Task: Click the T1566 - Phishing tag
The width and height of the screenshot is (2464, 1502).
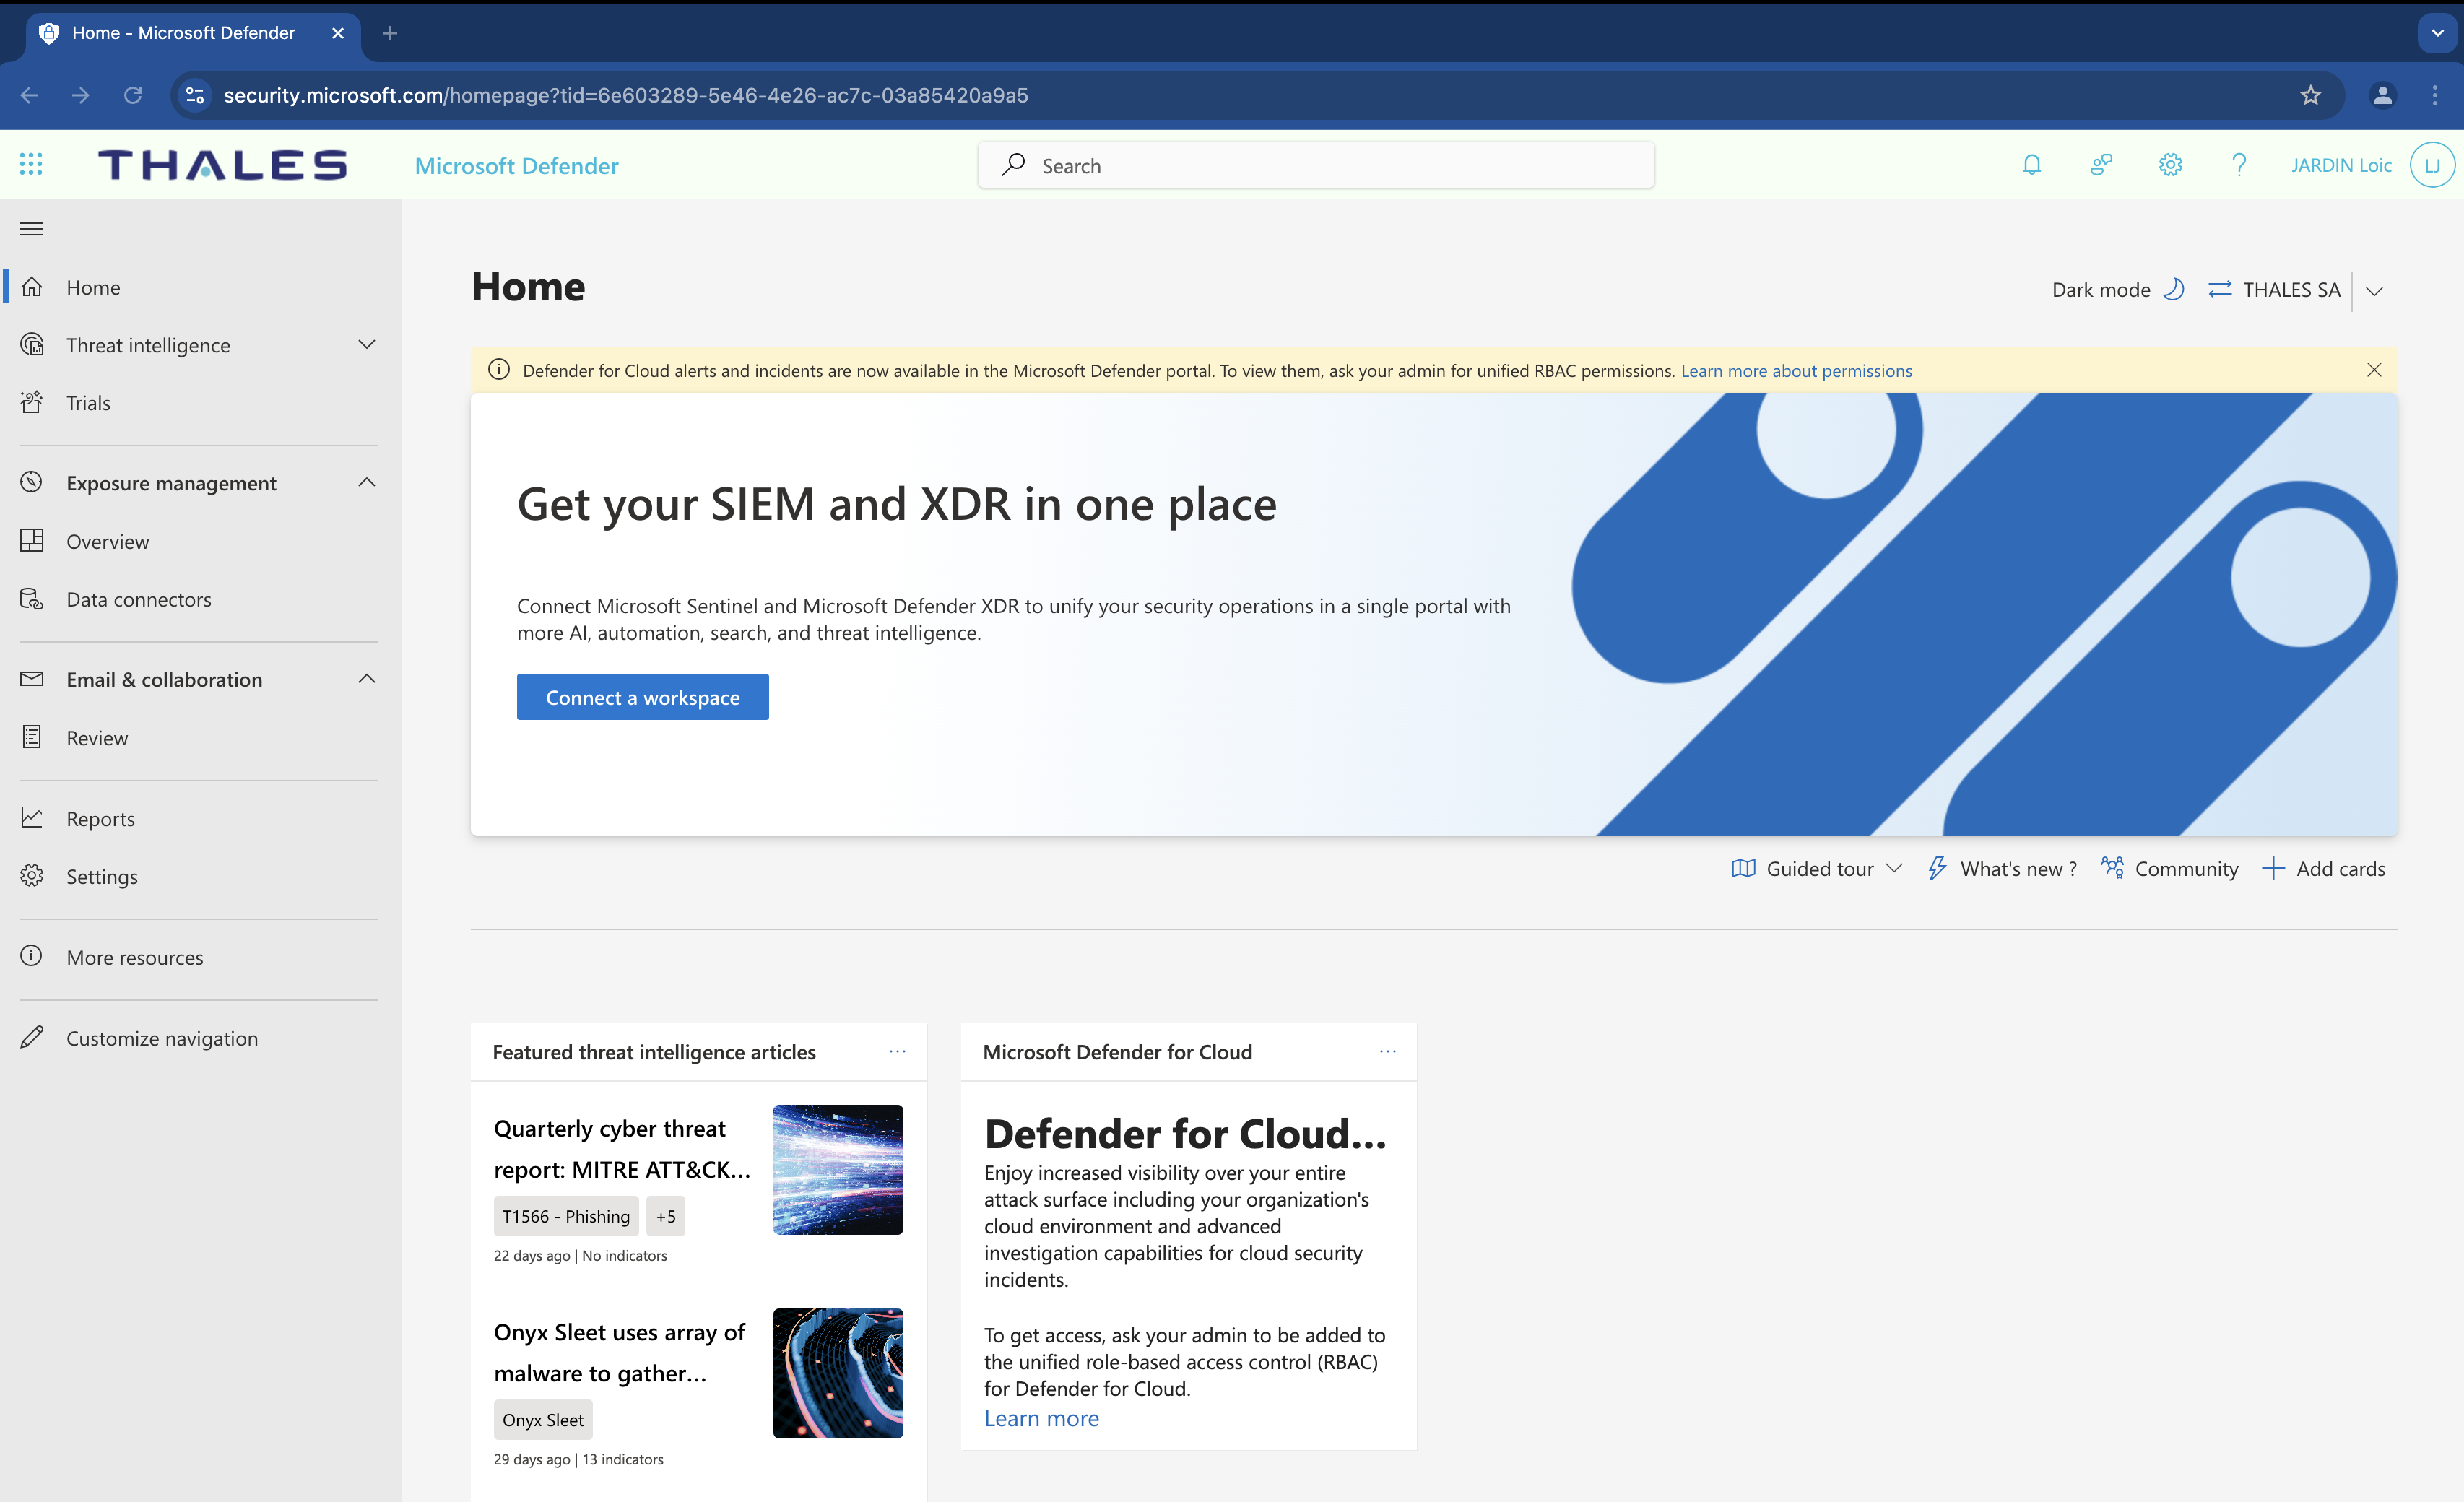Action: point(566,1215)
